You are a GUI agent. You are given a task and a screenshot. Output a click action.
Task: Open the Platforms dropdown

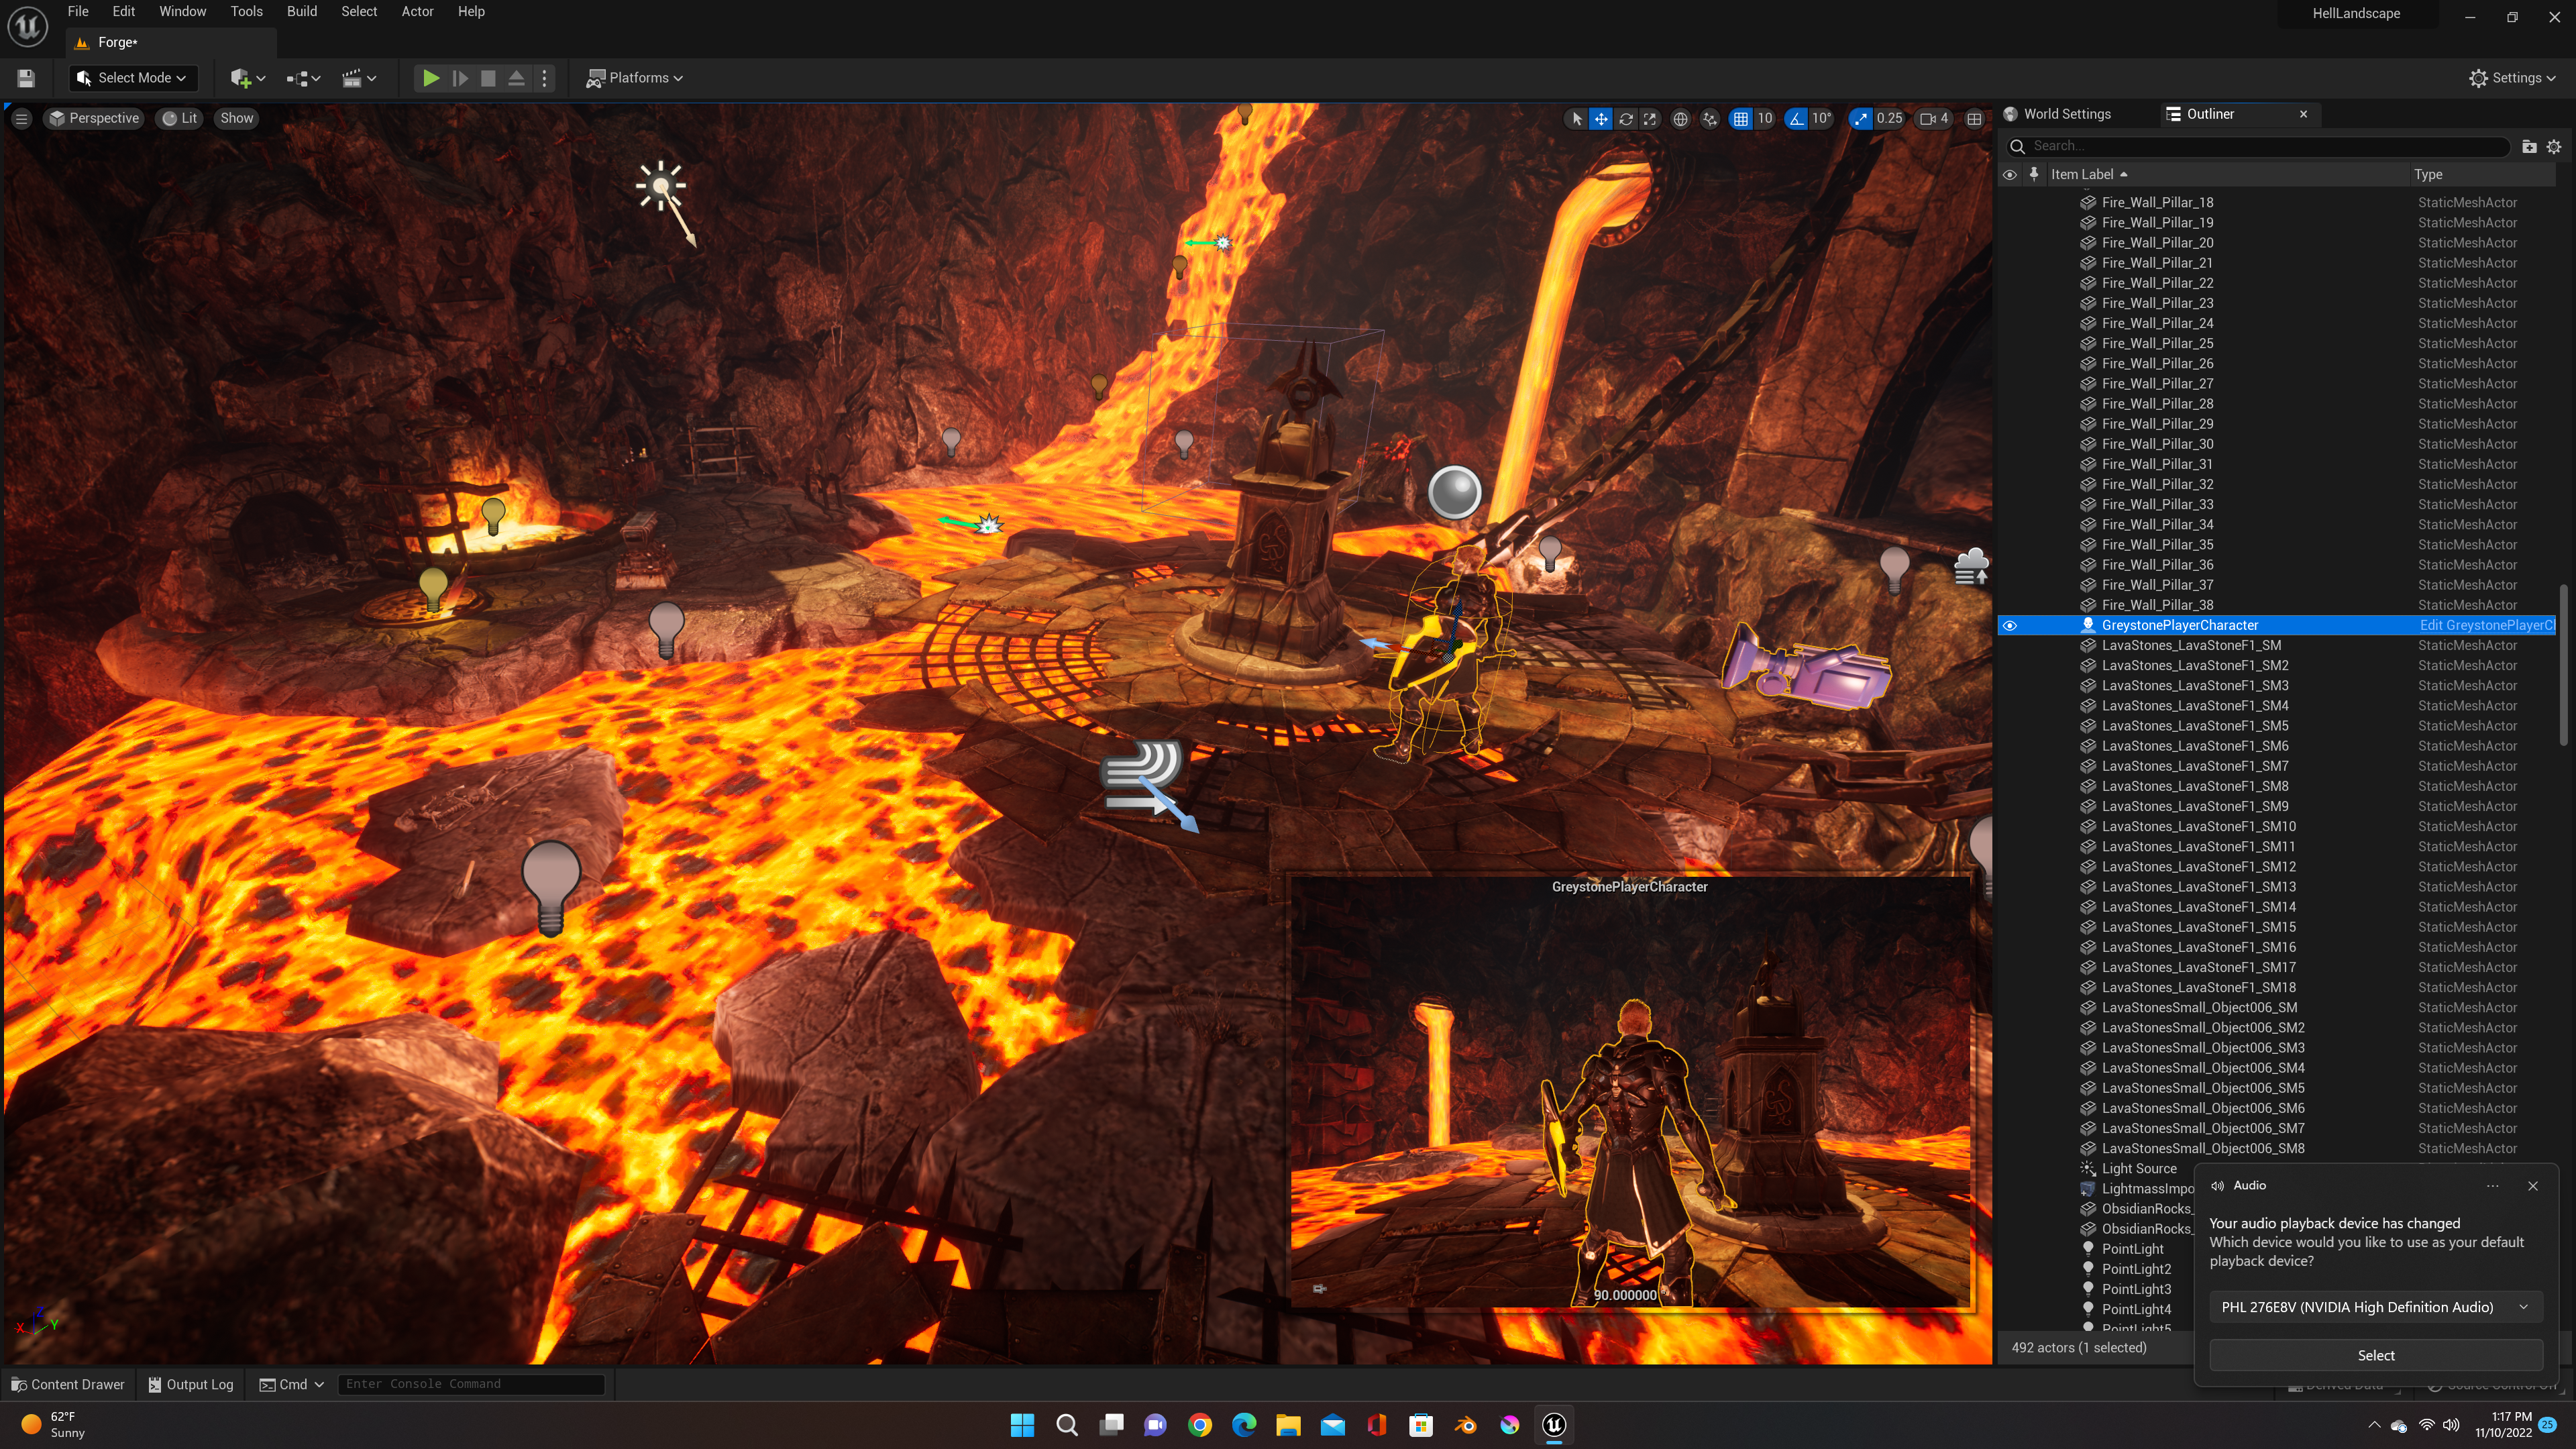635,78
